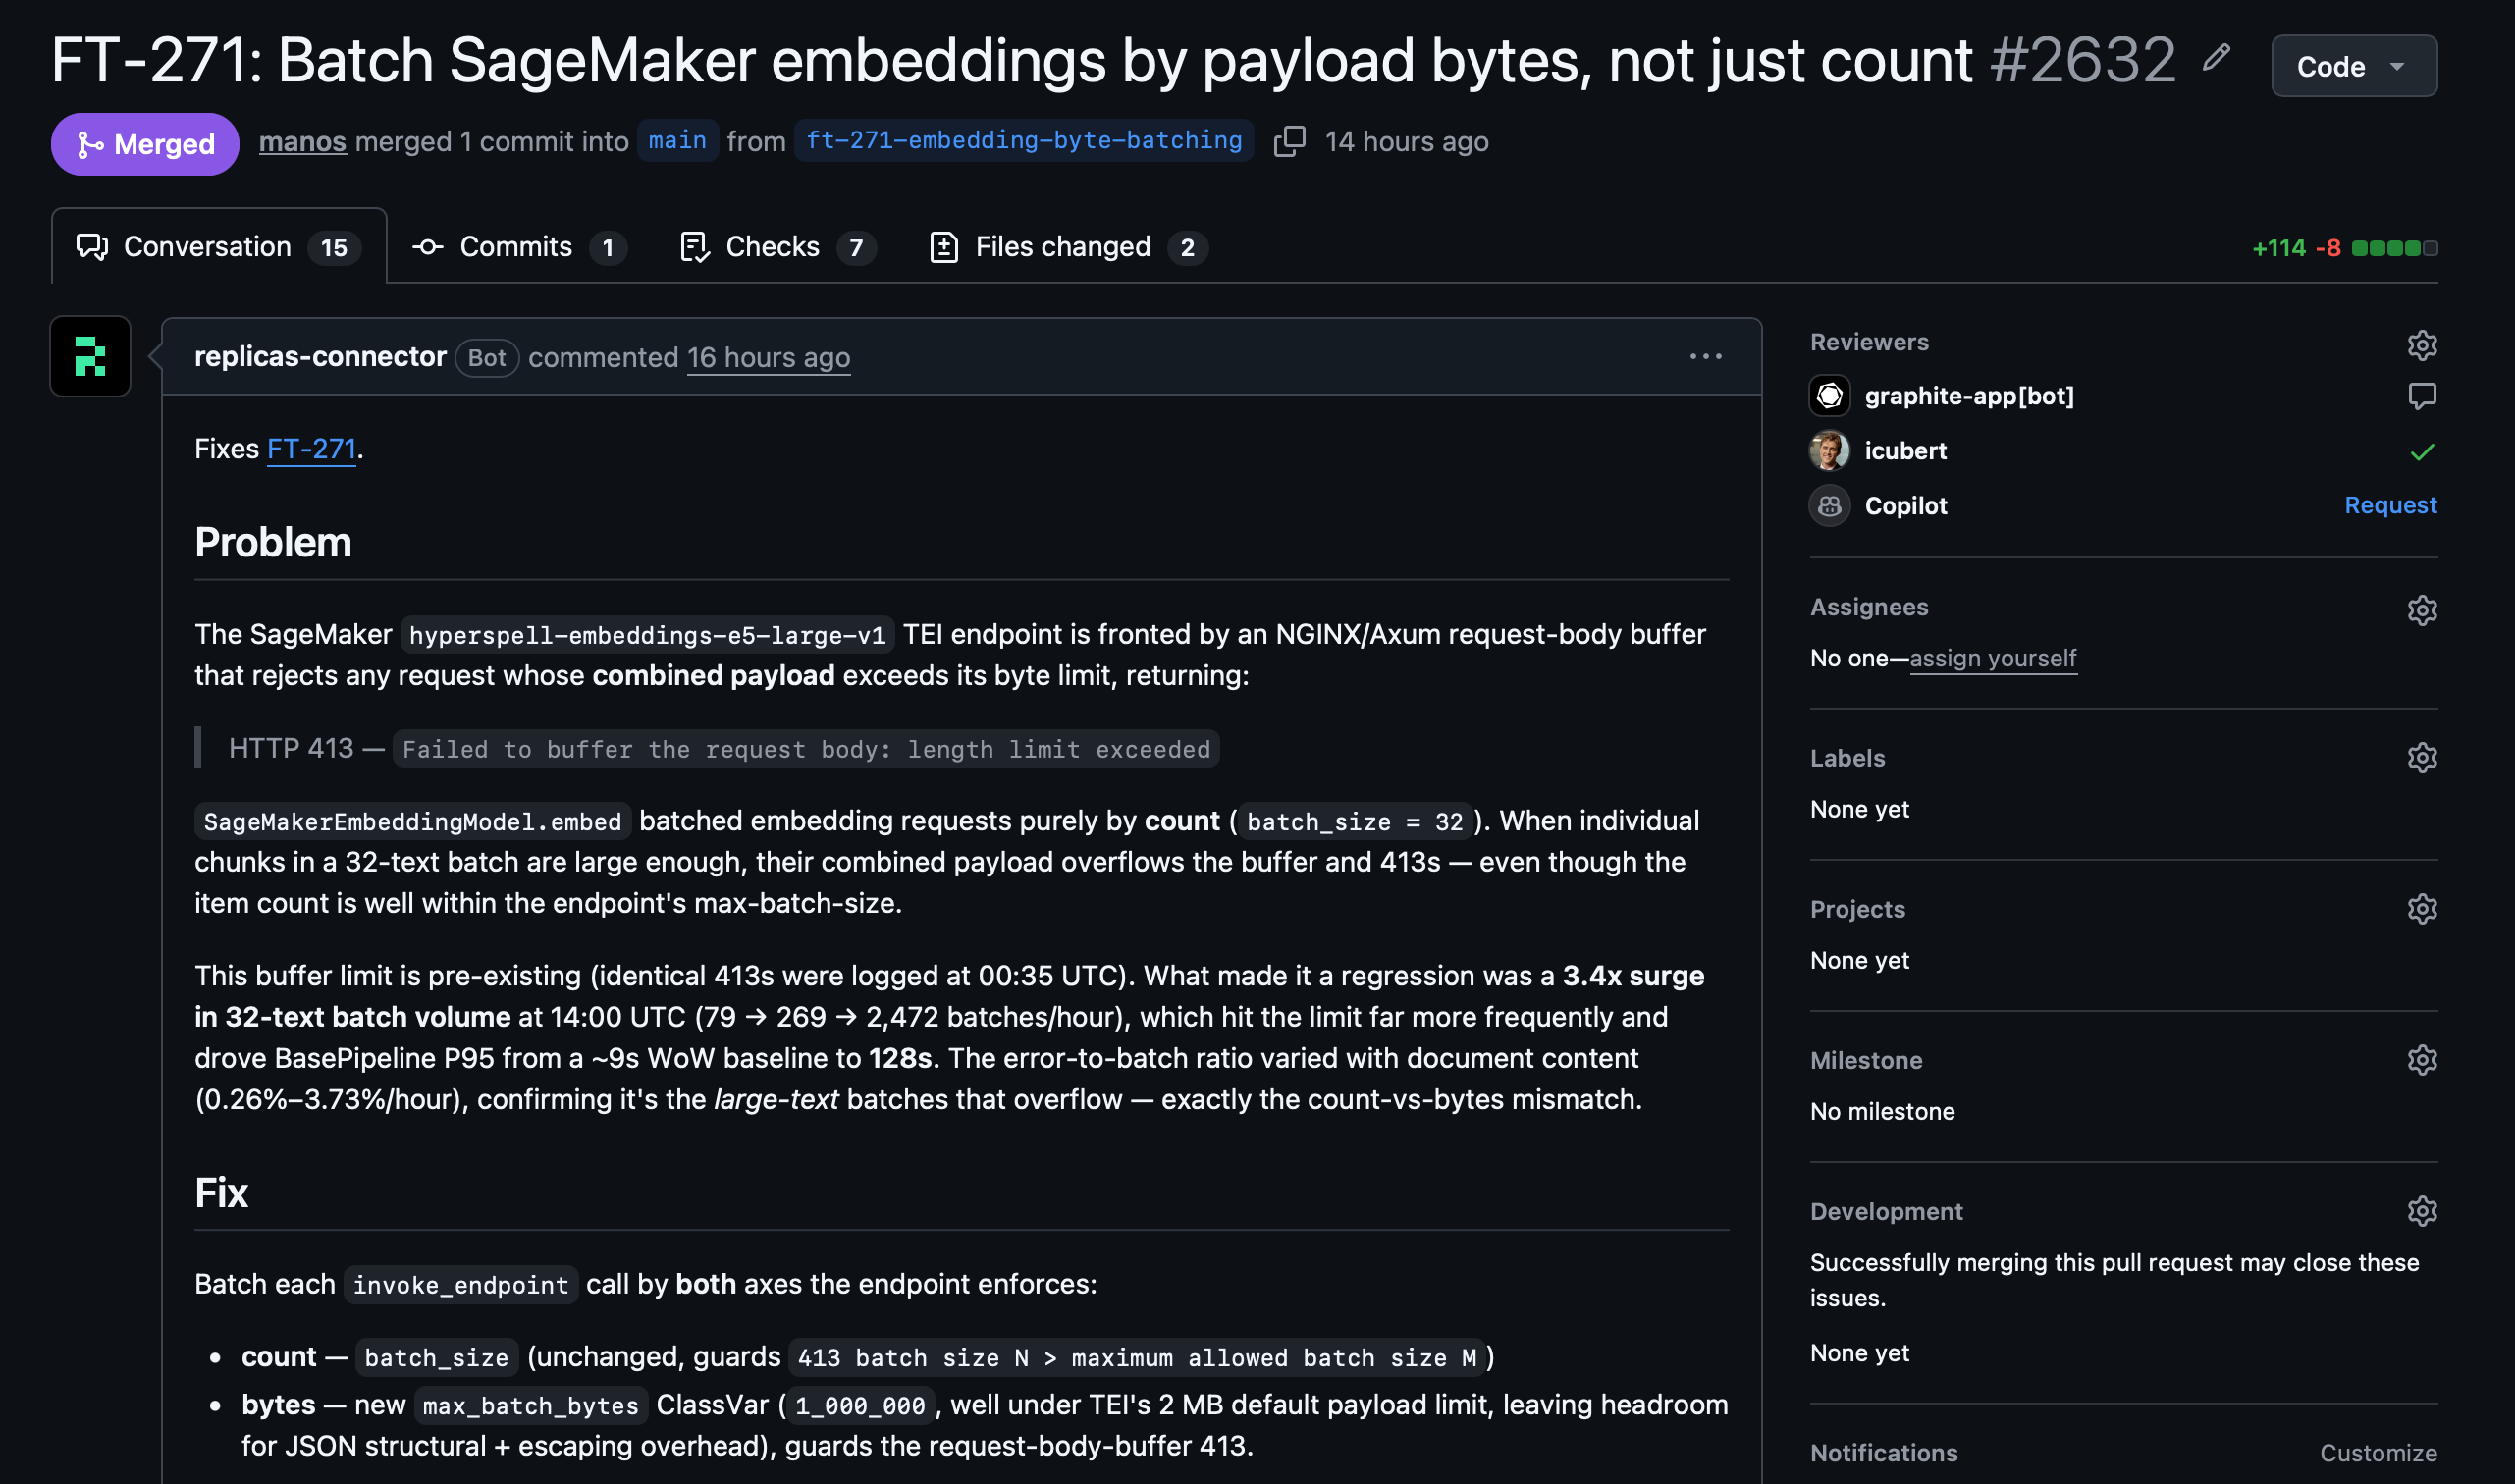This screenshot has height=1484, width=2515.
Task: Click the '16 hours ago' comment timestamp
Action: click(768, 358)
